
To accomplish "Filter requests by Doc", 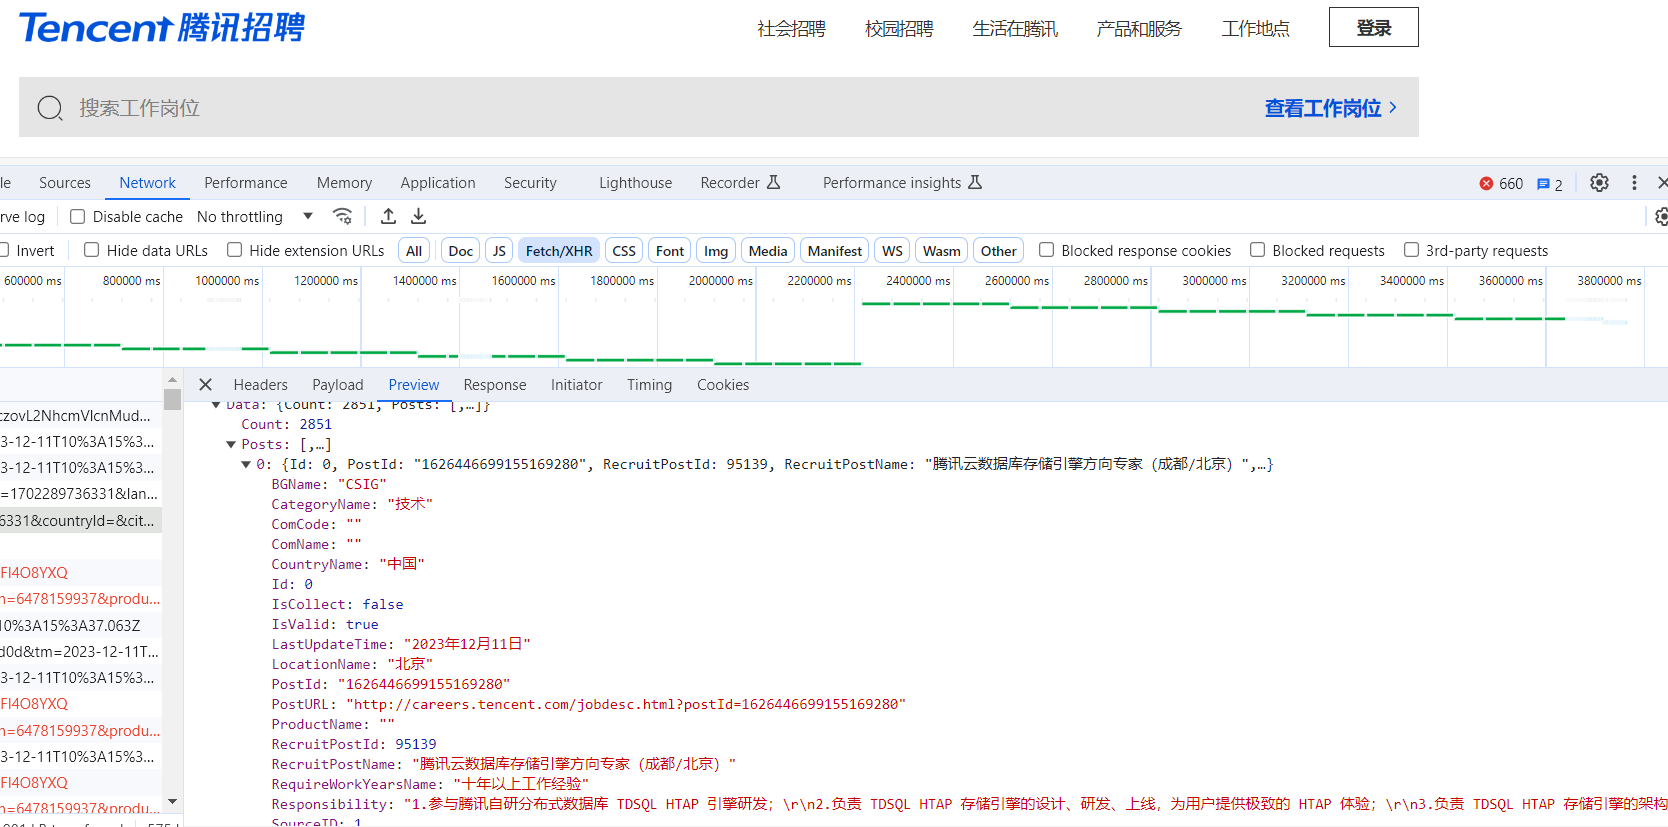I will point(461,251).
